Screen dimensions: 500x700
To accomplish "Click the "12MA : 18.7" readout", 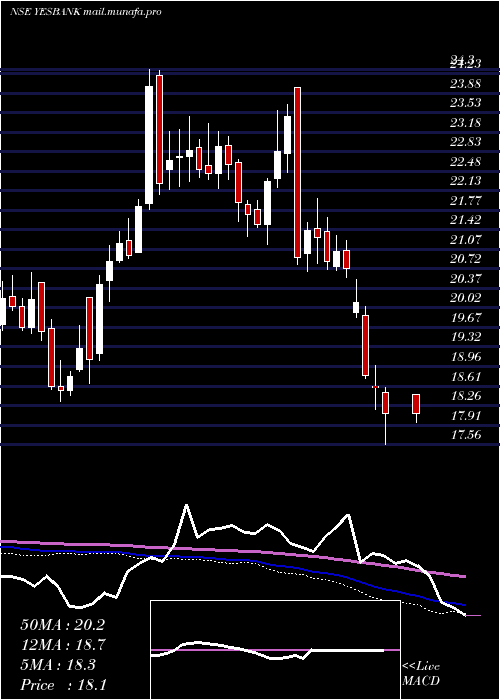I will [62, 645].
